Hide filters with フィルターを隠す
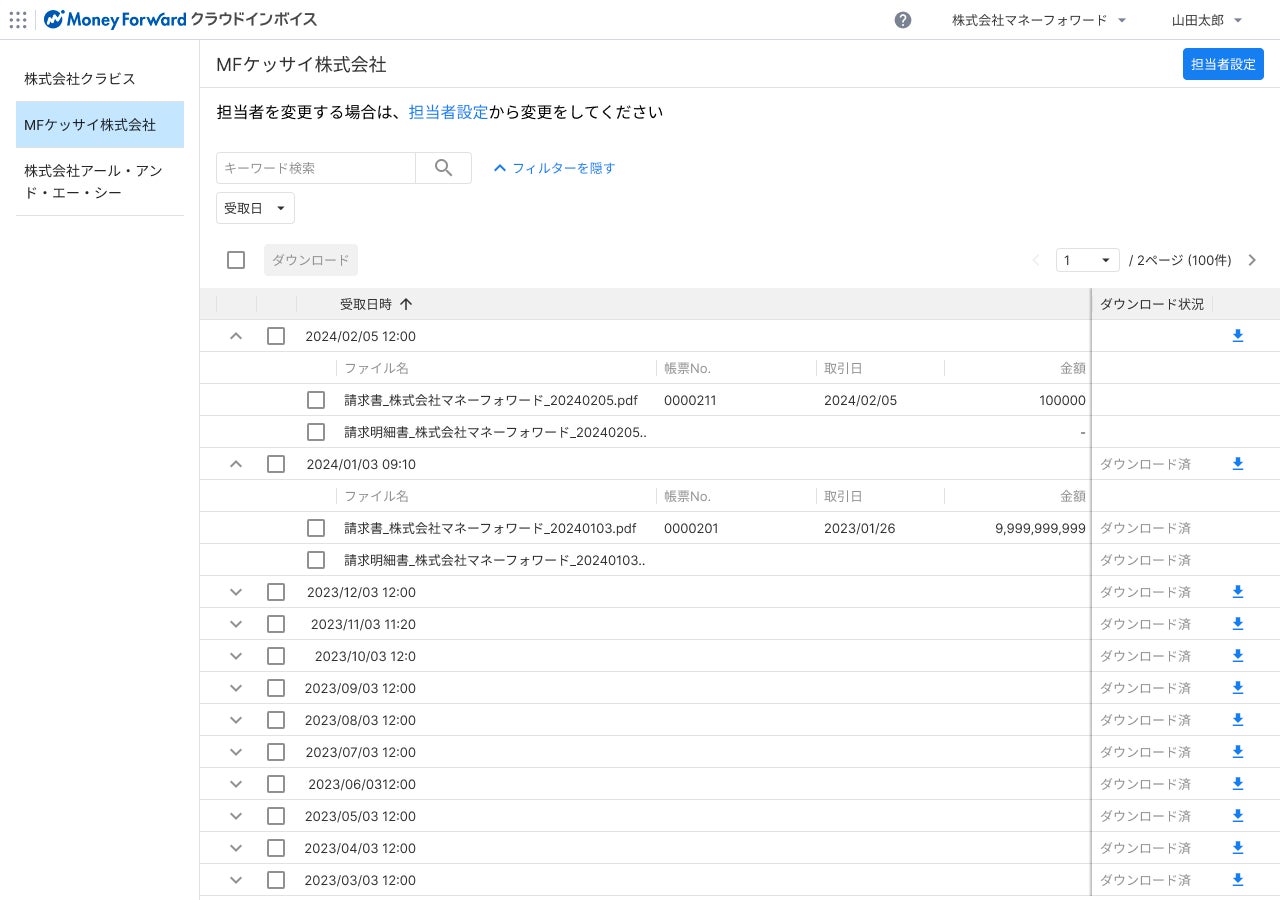The height and width of the screenshot is (900, 1280). pyautogui.click(x=554, y=168)
